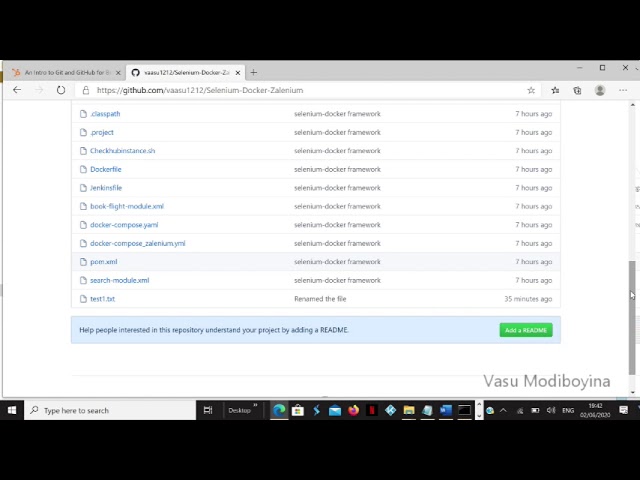
Task: Open the volume control in tray
Action: coord(551,410)
